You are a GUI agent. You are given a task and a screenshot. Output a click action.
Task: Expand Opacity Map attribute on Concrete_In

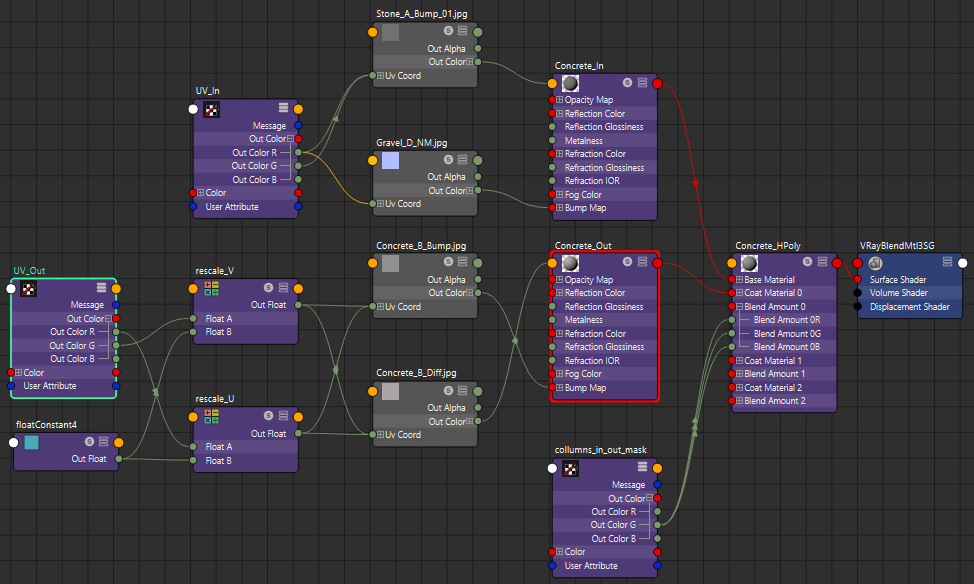(560, 99)
